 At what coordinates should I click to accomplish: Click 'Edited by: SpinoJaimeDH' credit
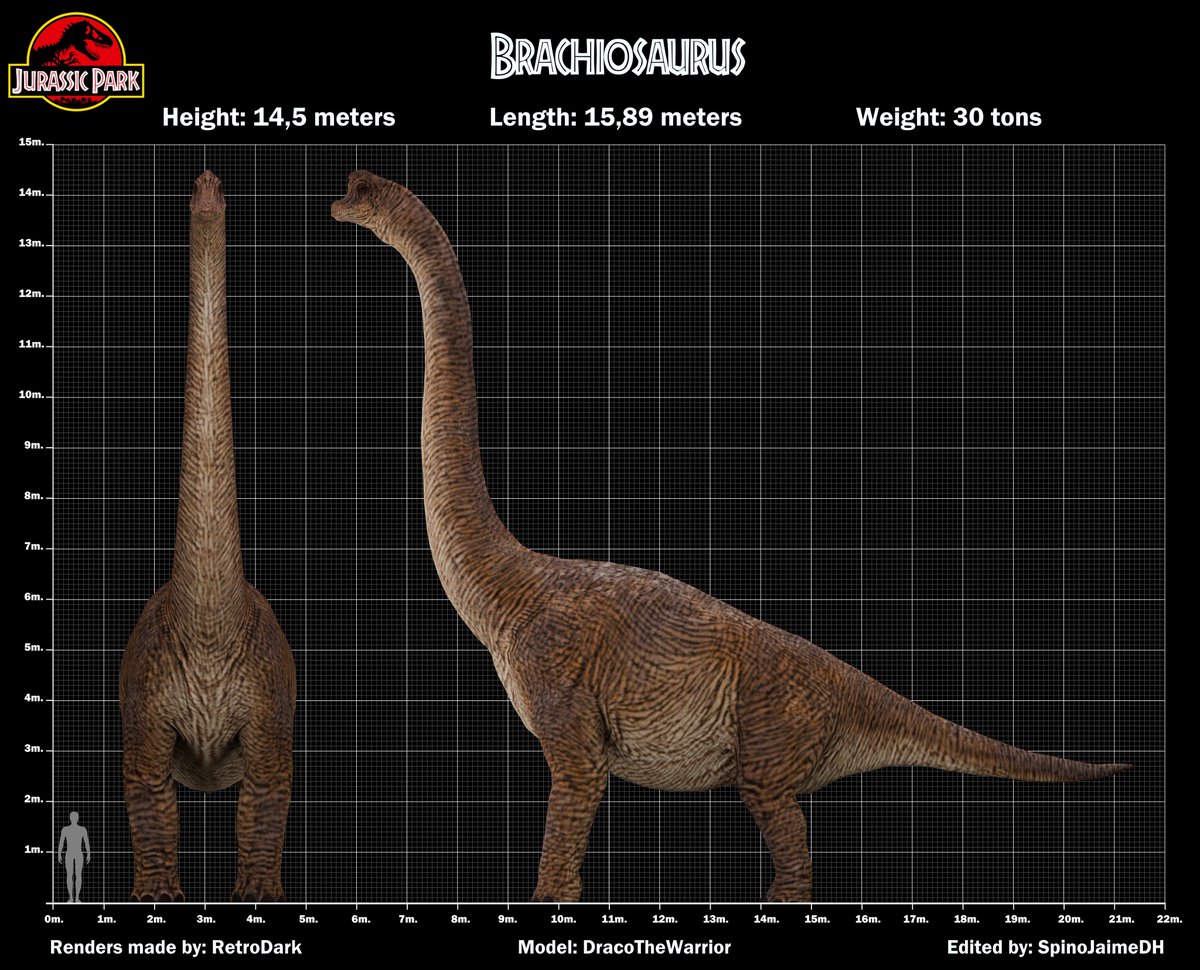coord(1056,946)
